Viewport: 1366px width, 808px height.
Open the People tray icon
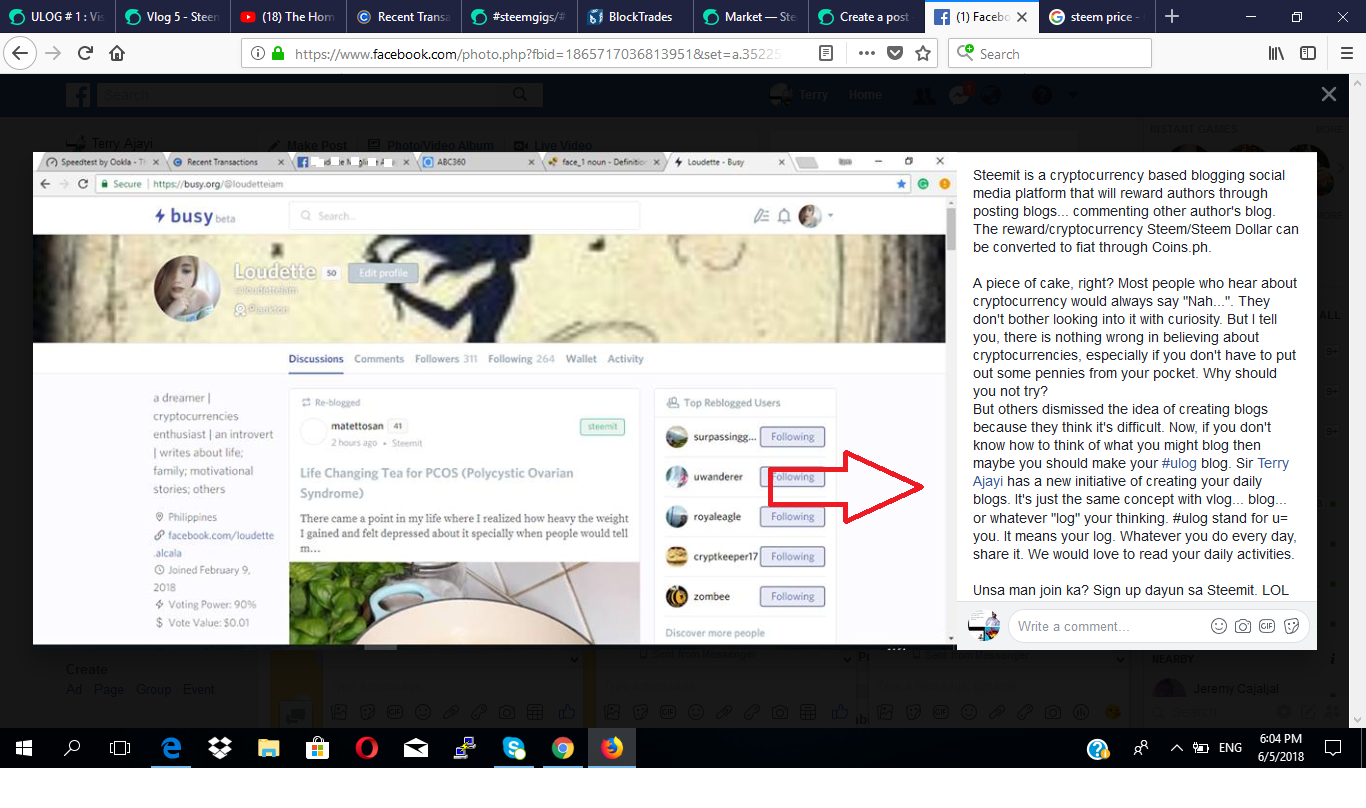click(1141, 748)
